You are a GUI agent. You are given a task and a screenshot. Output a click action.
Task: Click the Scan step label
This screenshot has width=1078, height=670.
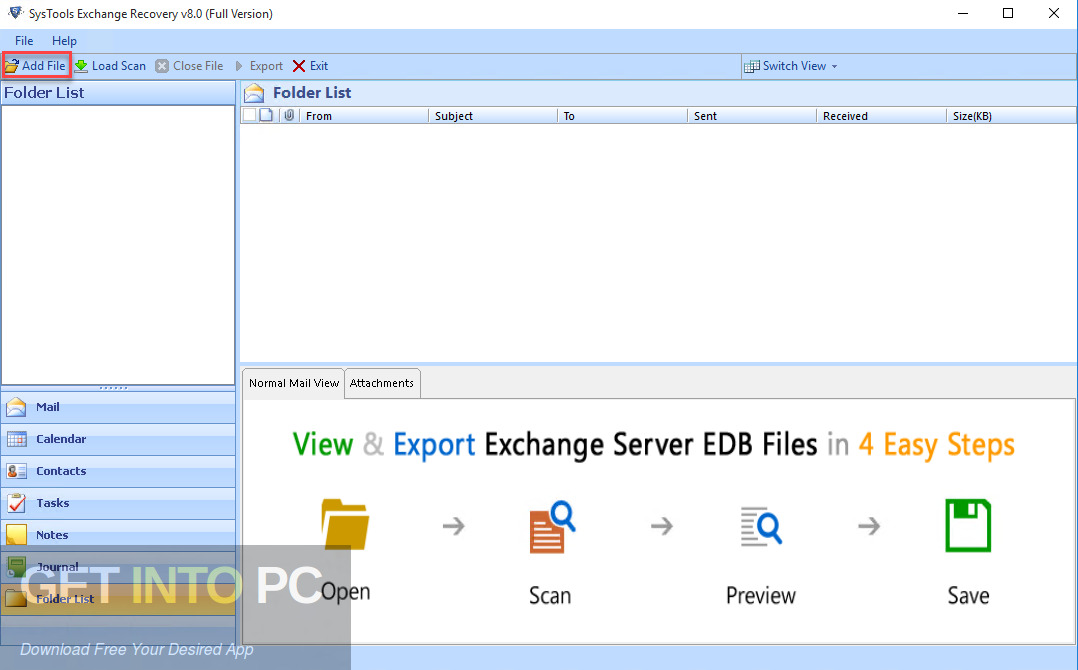[550, 595]
